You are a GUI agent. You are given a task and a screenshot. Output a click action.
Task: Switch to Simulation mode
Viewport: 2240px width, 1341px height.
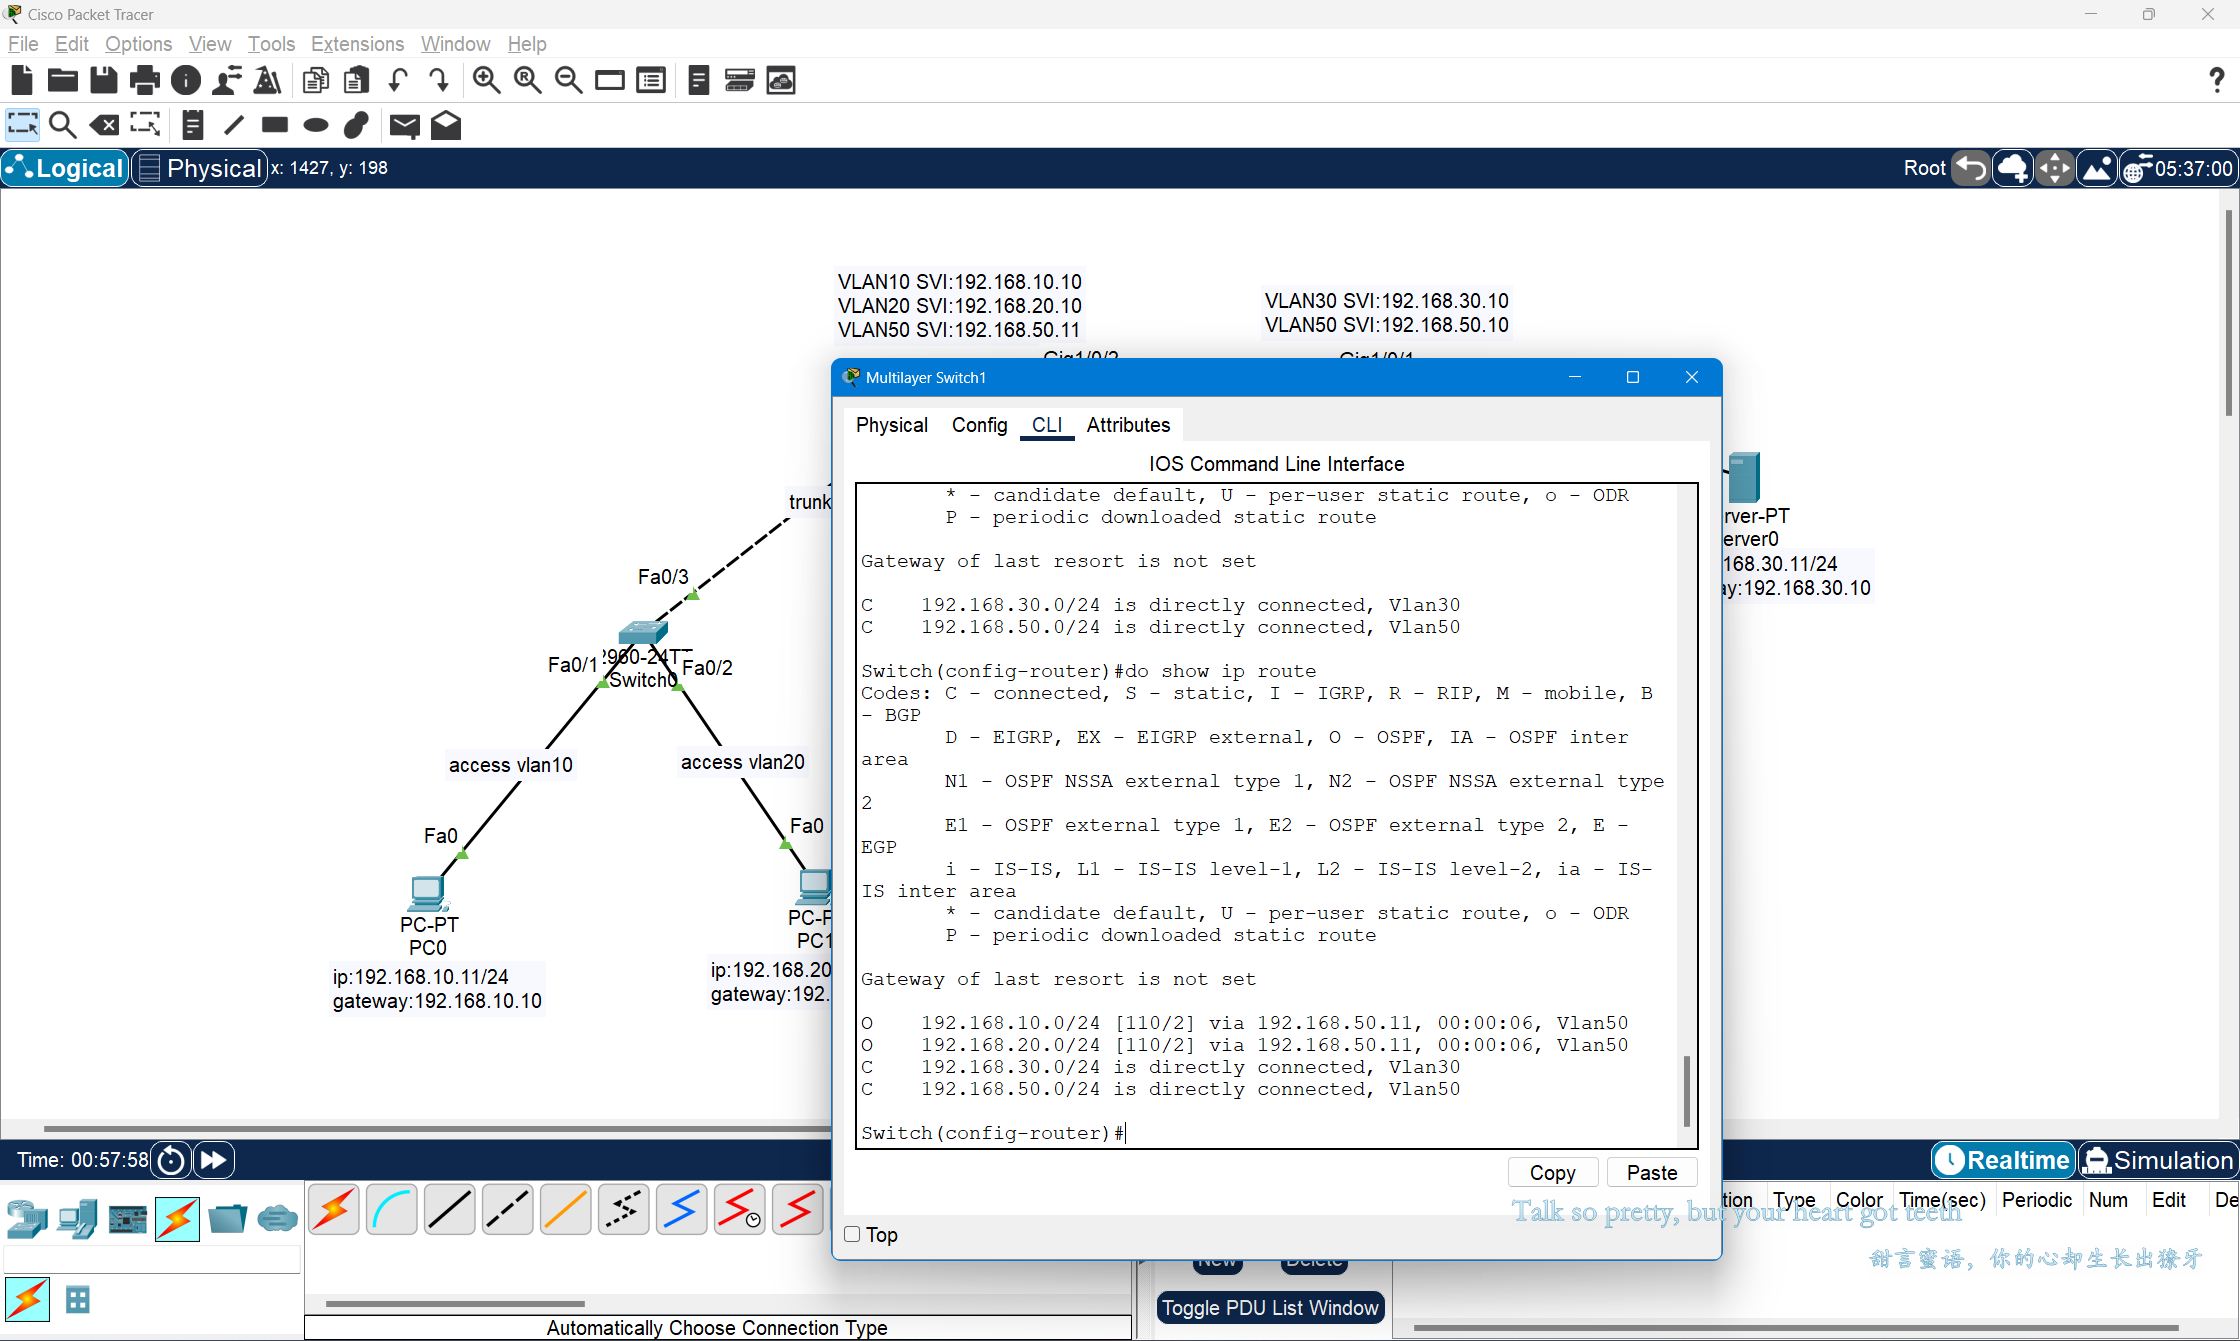[2158, 1160]
